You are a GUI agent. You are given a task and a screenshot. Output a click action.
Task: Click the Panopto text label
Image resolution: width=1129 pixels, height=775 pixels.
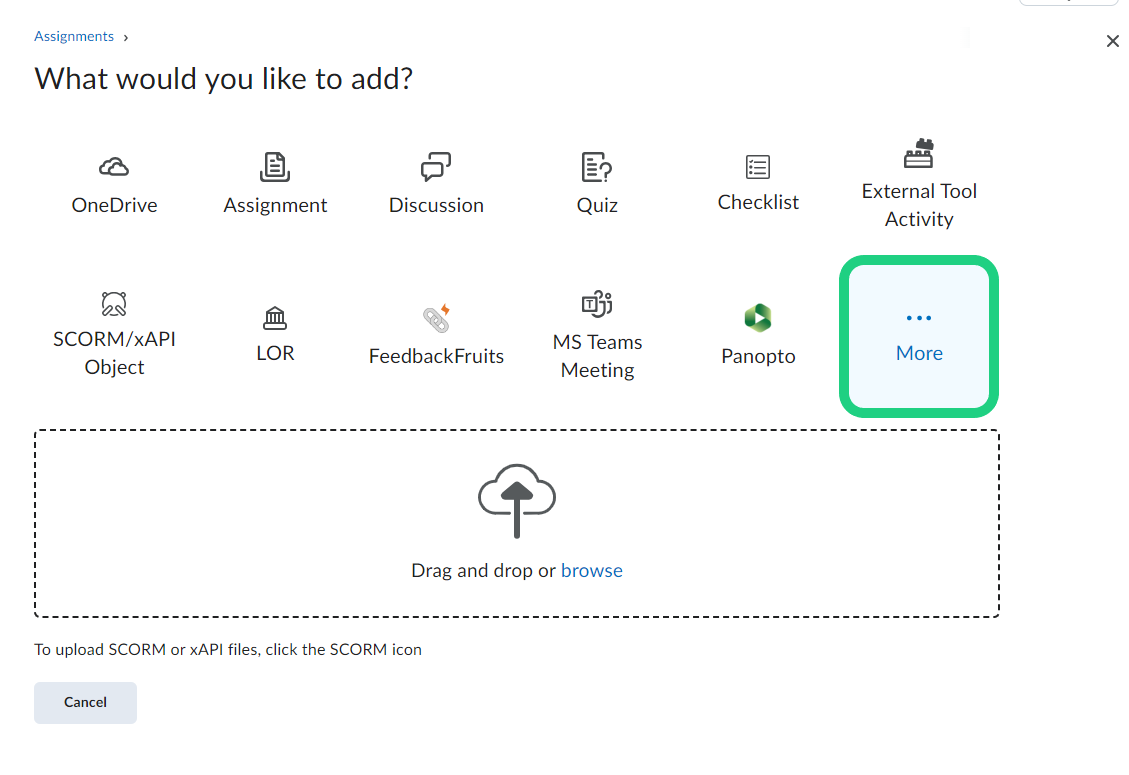[758, 357]
